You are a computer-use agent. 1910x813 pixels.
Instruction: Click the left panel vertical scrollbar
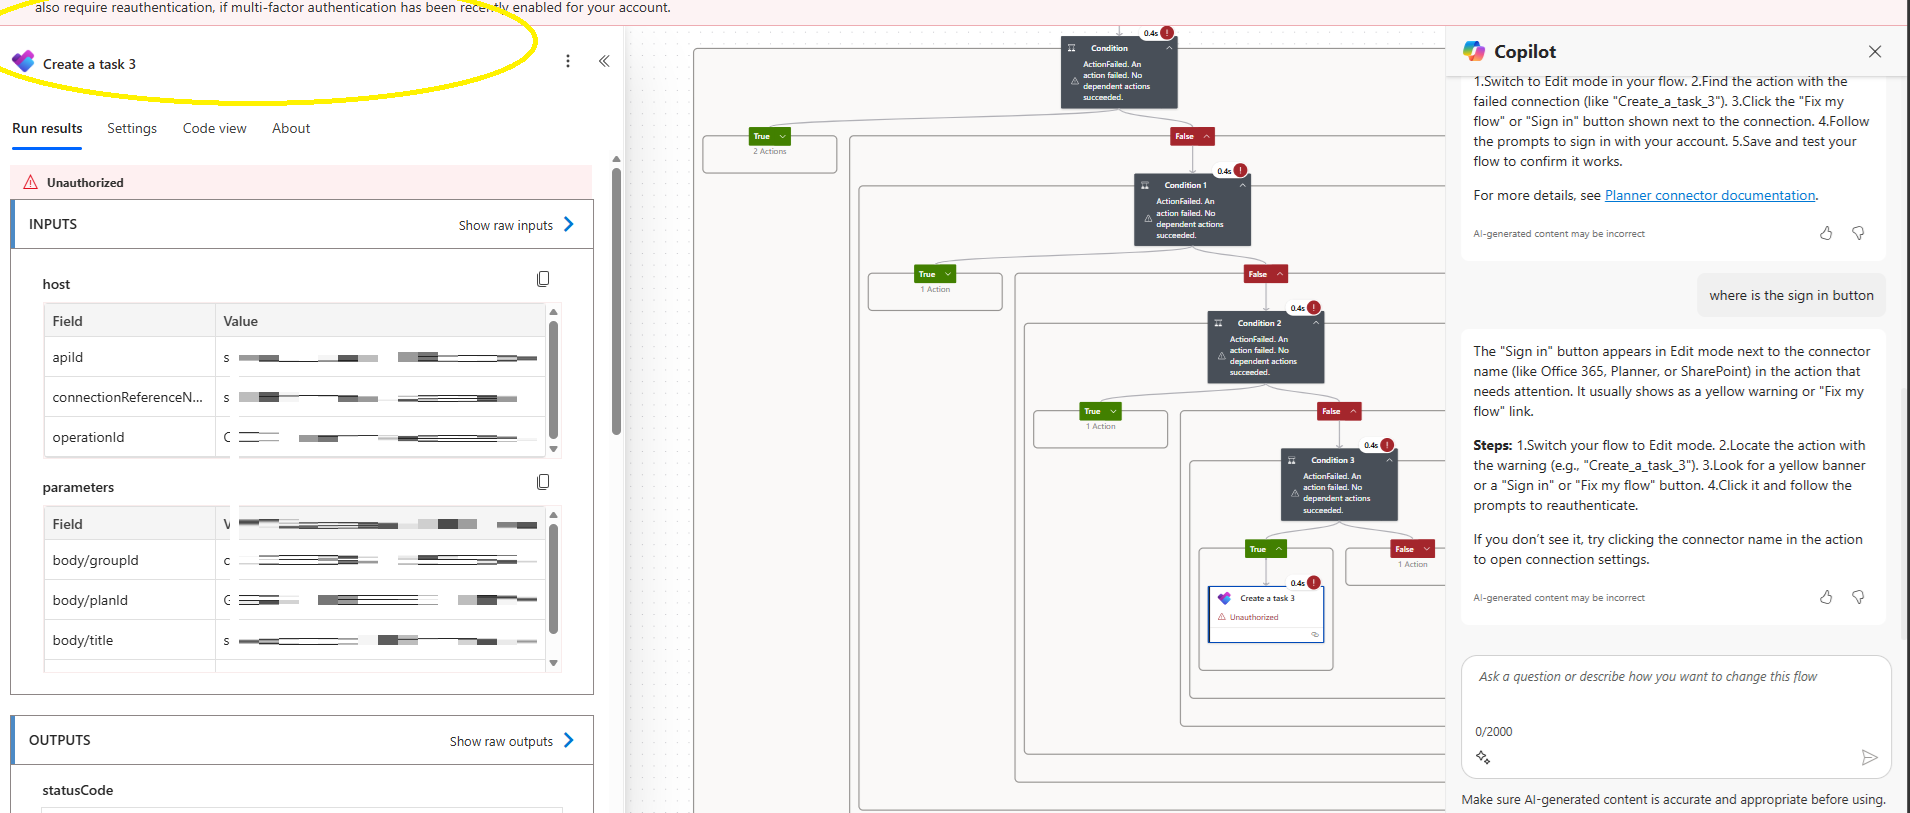tap(616, 300)
